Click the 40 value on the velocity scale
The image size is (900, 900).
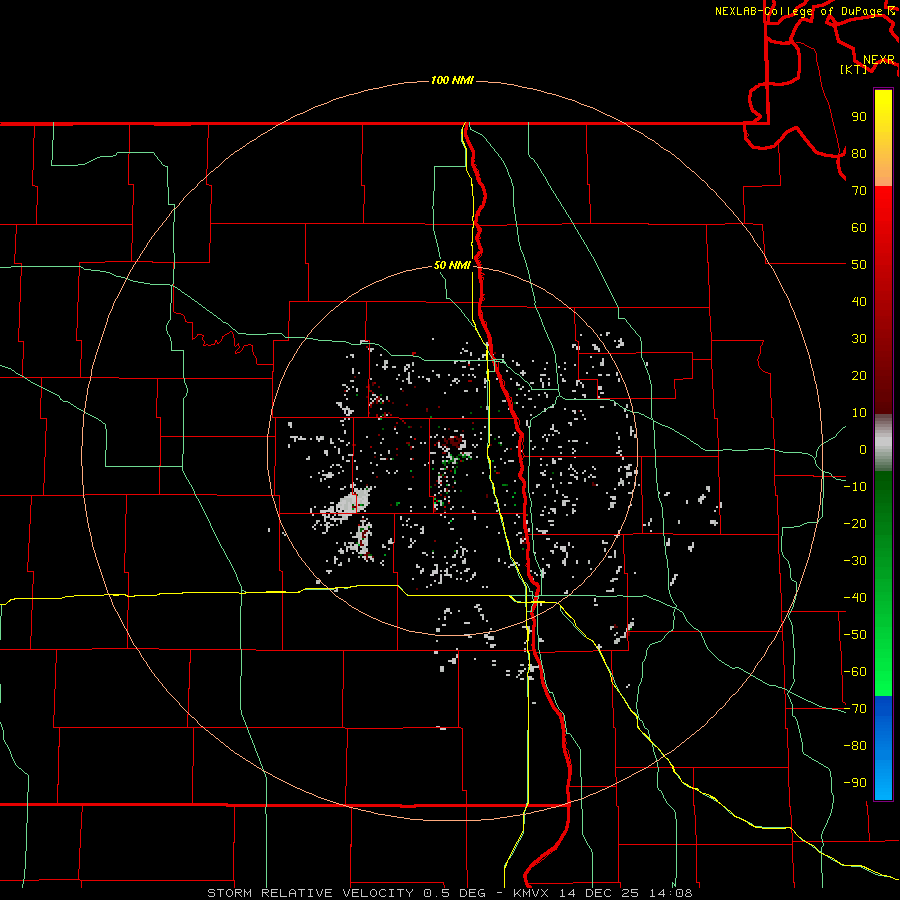pyautogui.click(x=859, y=301)
